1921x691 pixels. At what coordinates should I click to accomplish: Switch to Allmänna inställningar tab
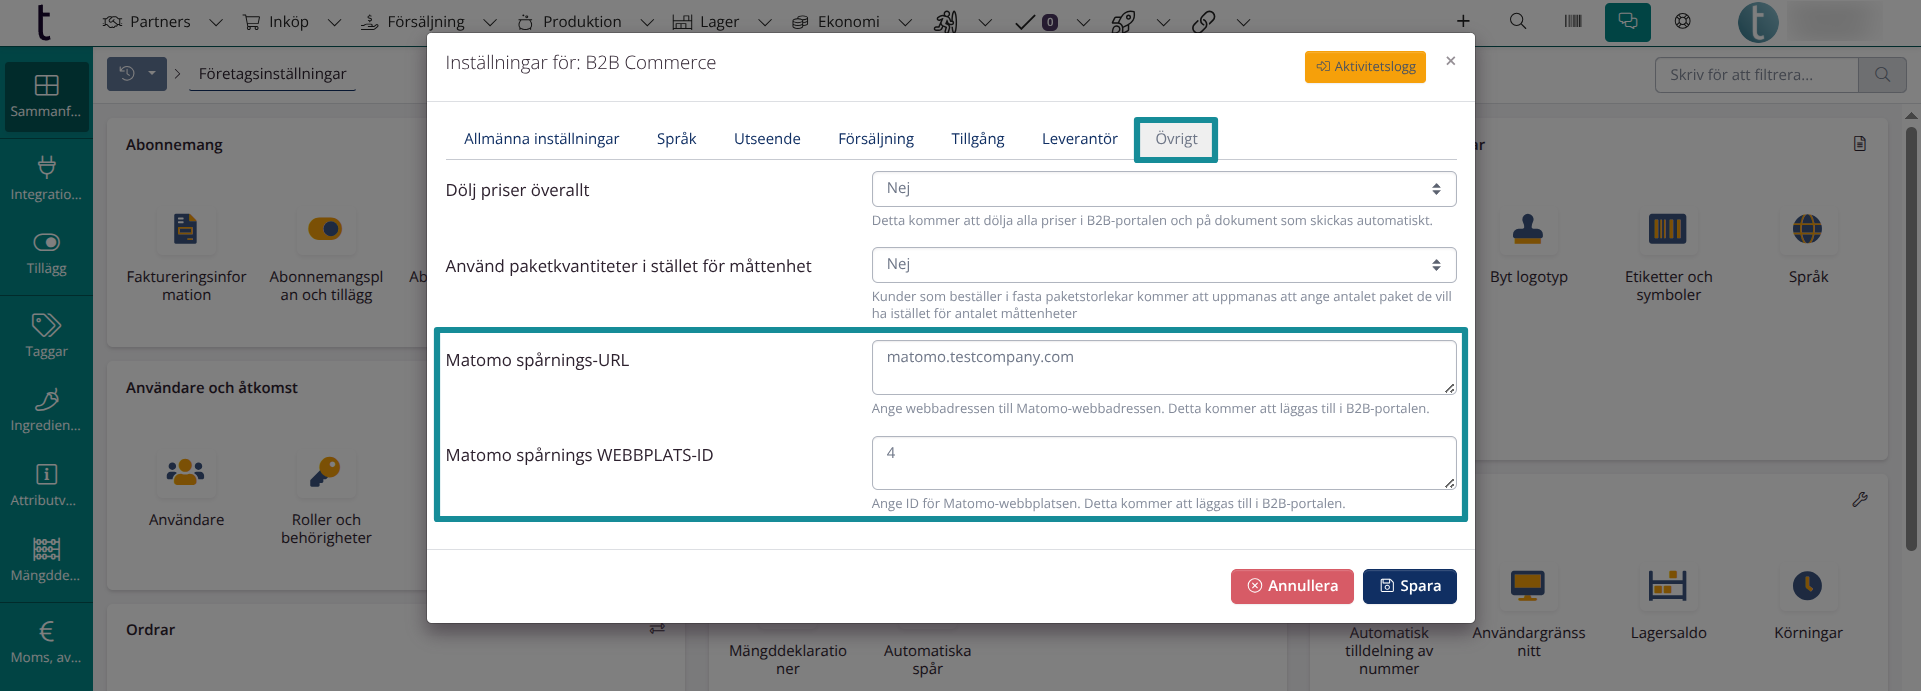[x=541, y=139]
